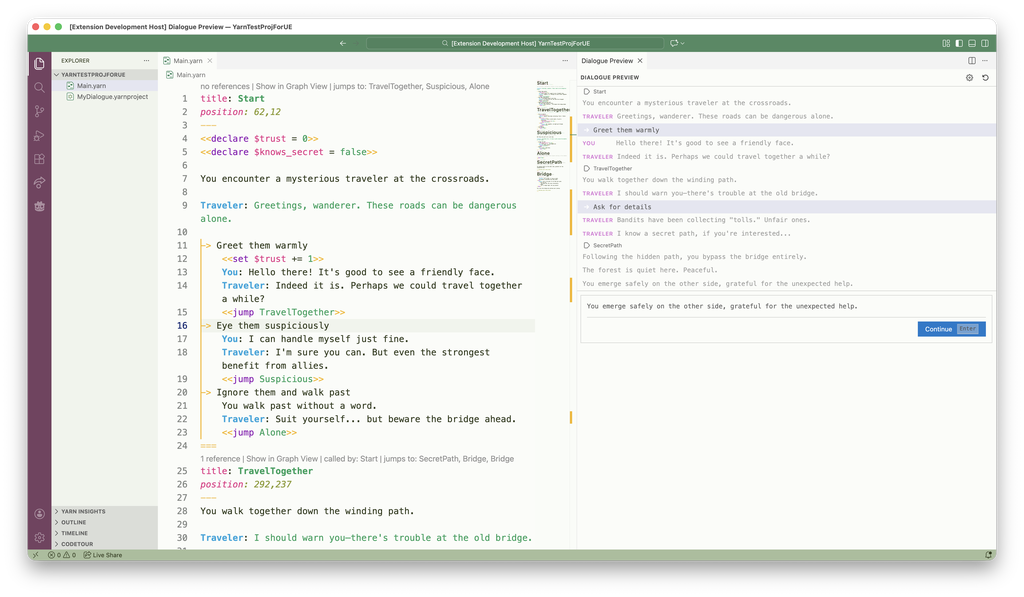Viewport: 1024px width, 597px height.
Task: Select the "Ask for details" dialogue option
Action: tap(620, 206)
